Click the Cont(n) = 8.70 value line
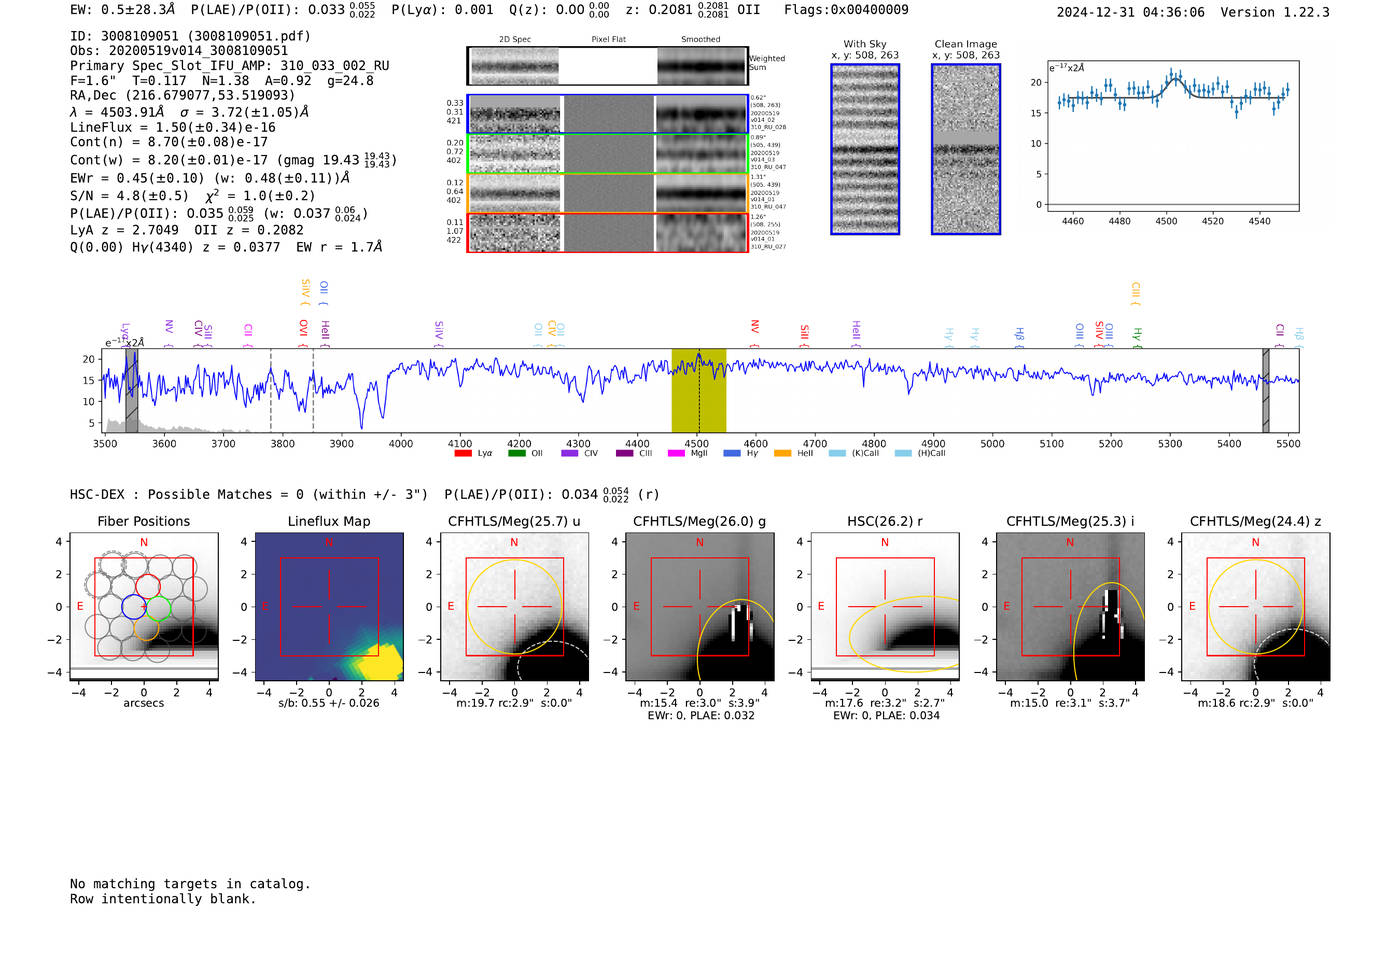Screen dimensions: 1400x953 click(169, 143)
